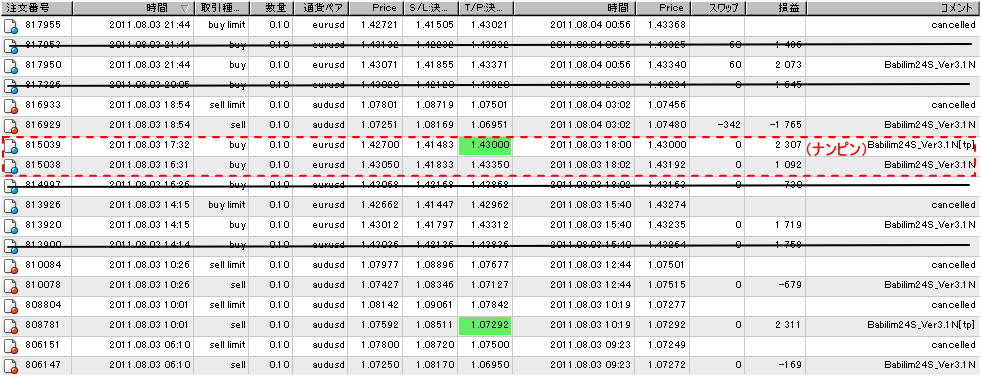Click the open price 1.42721

[x=379, y=25]
